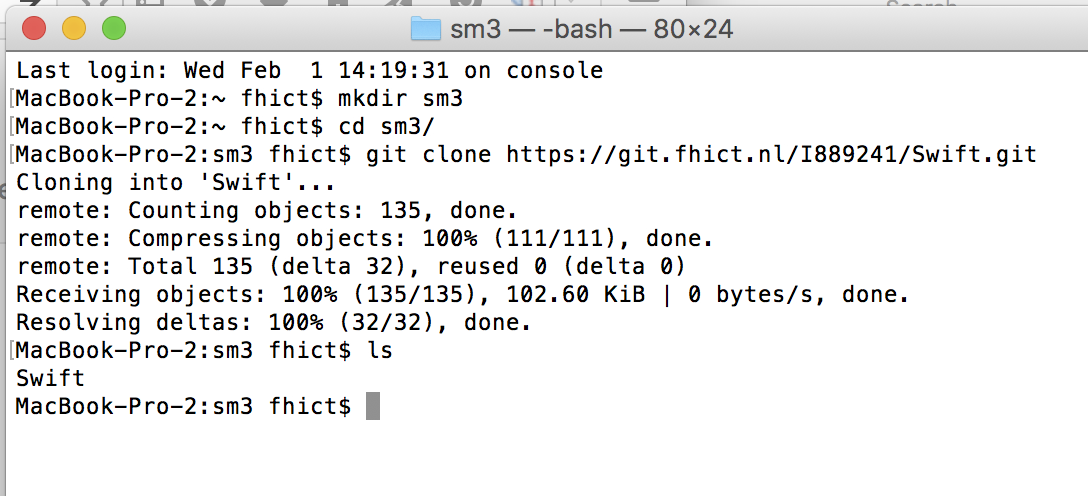This screenshot has width=1088, height=496.
Task: Click the "mkdir sm3" command text
Action: (x=402, y=99)
